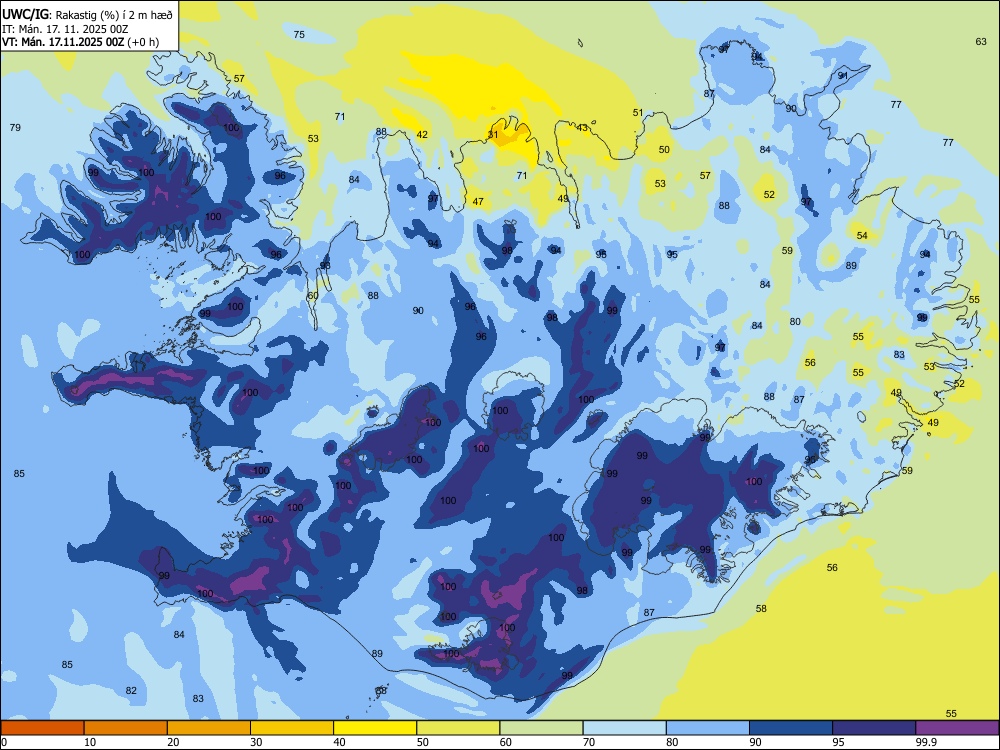
Task: Click the humidity value 51 on the map
Action: pos(638,112)
